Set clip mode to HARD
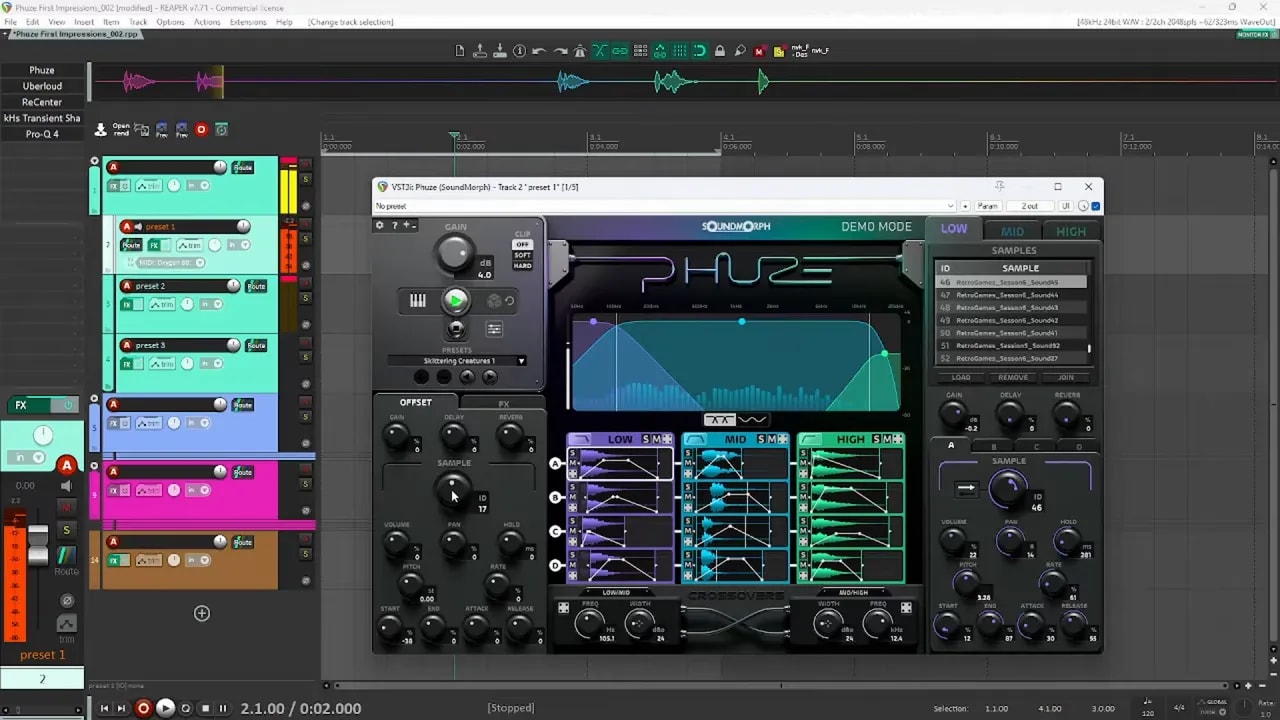Screen dimensions: 1280x720 522,265
